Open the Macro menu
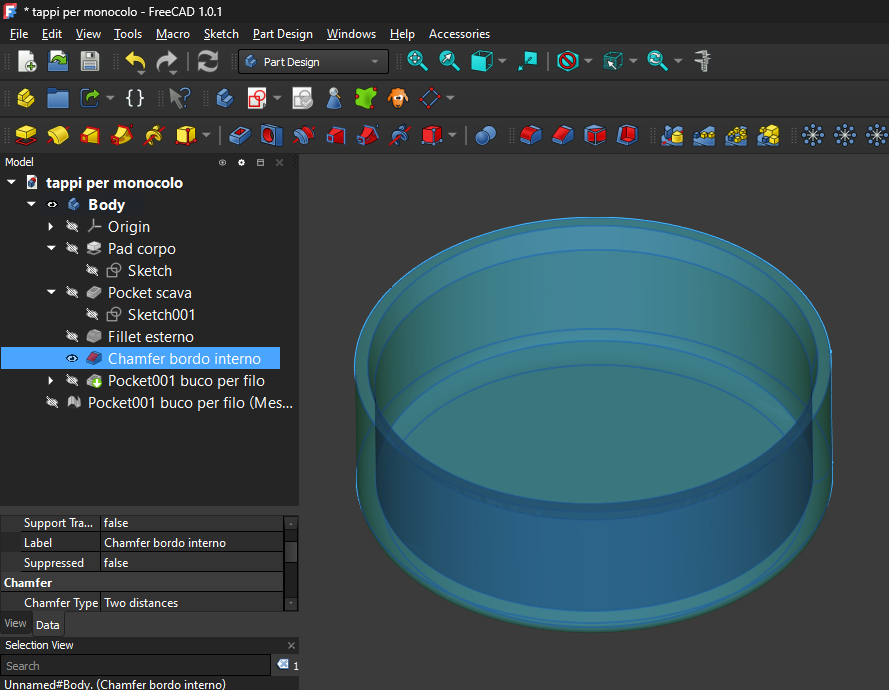889x690 pixels. (172, 34)
